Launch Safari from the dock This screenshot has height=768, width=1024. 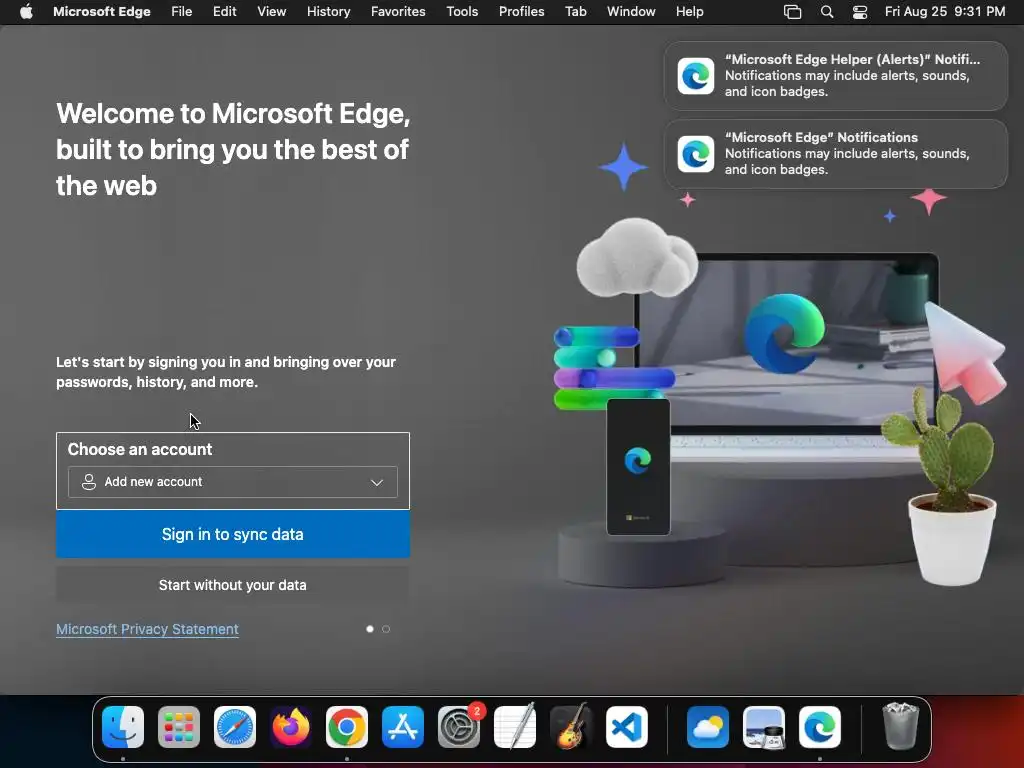235,727
